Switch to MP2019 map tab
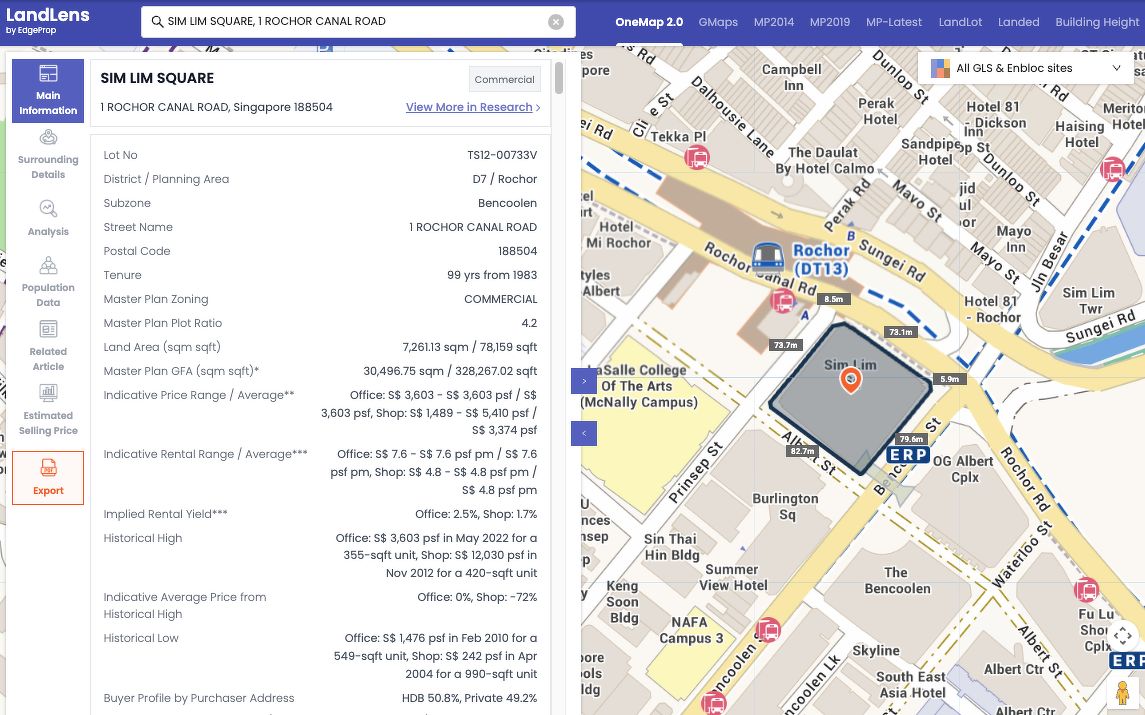 pos(830,22)
